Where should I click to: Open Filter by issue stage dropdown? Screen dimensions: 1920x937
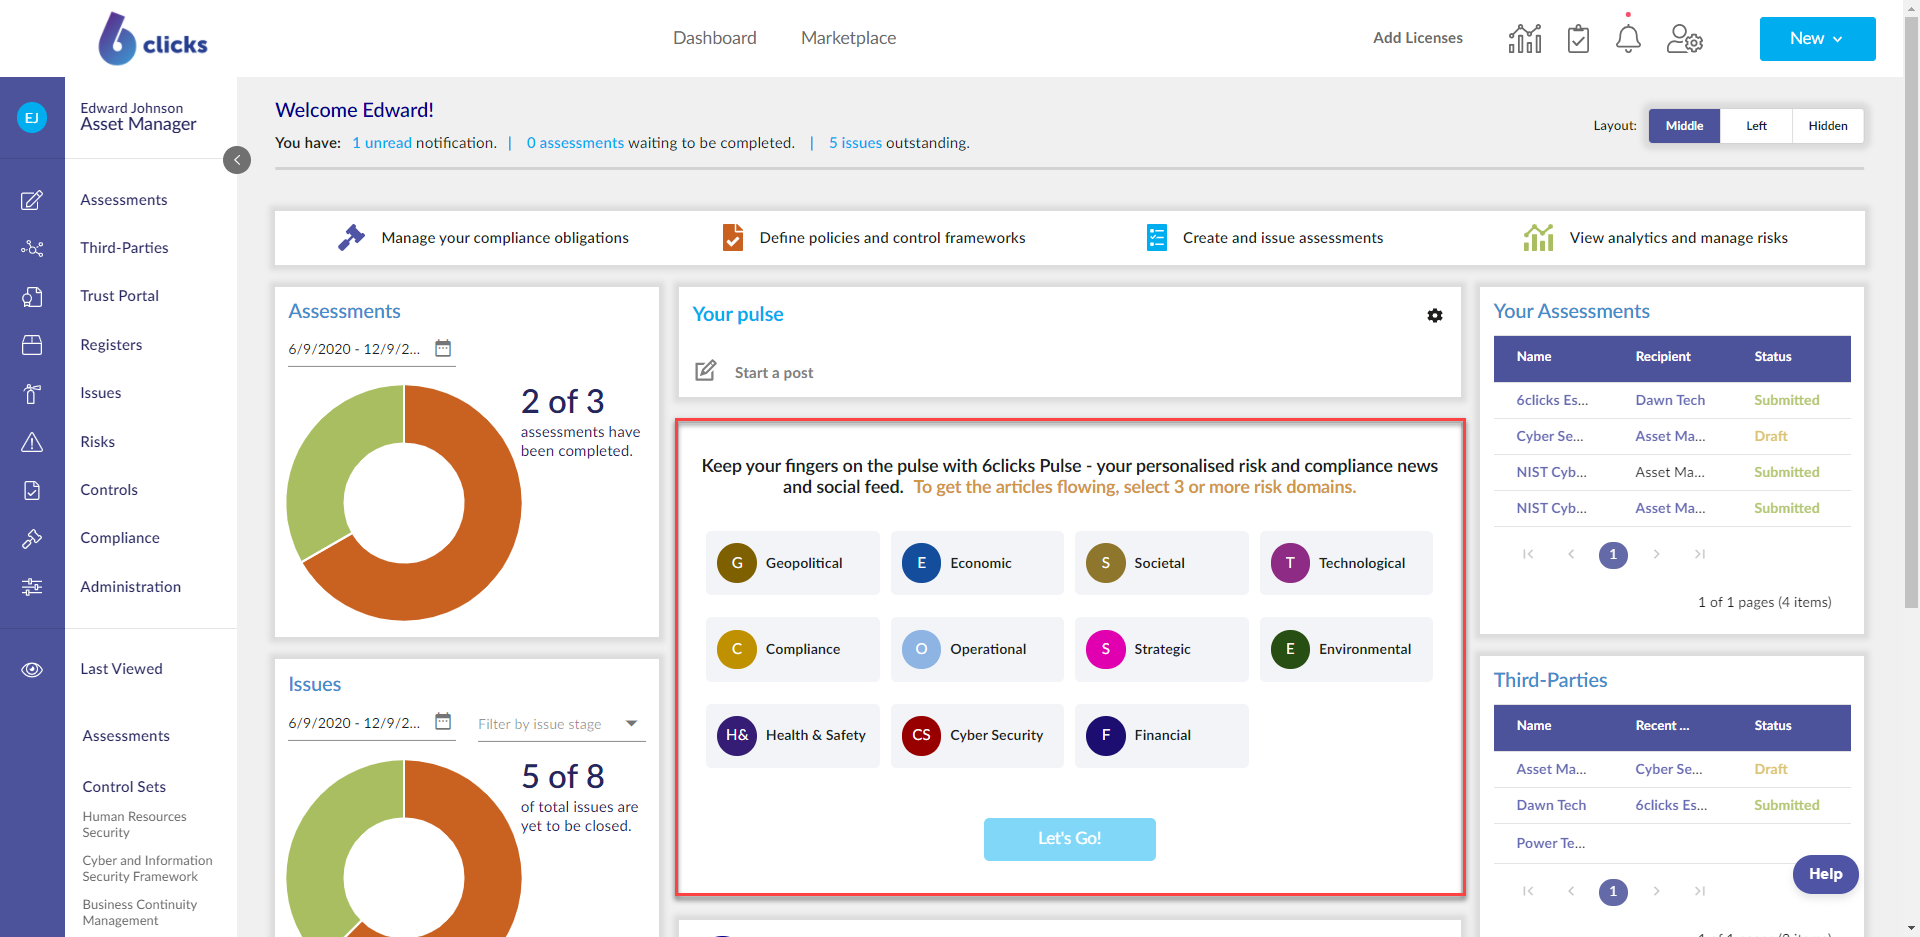[x=560, y=724]
